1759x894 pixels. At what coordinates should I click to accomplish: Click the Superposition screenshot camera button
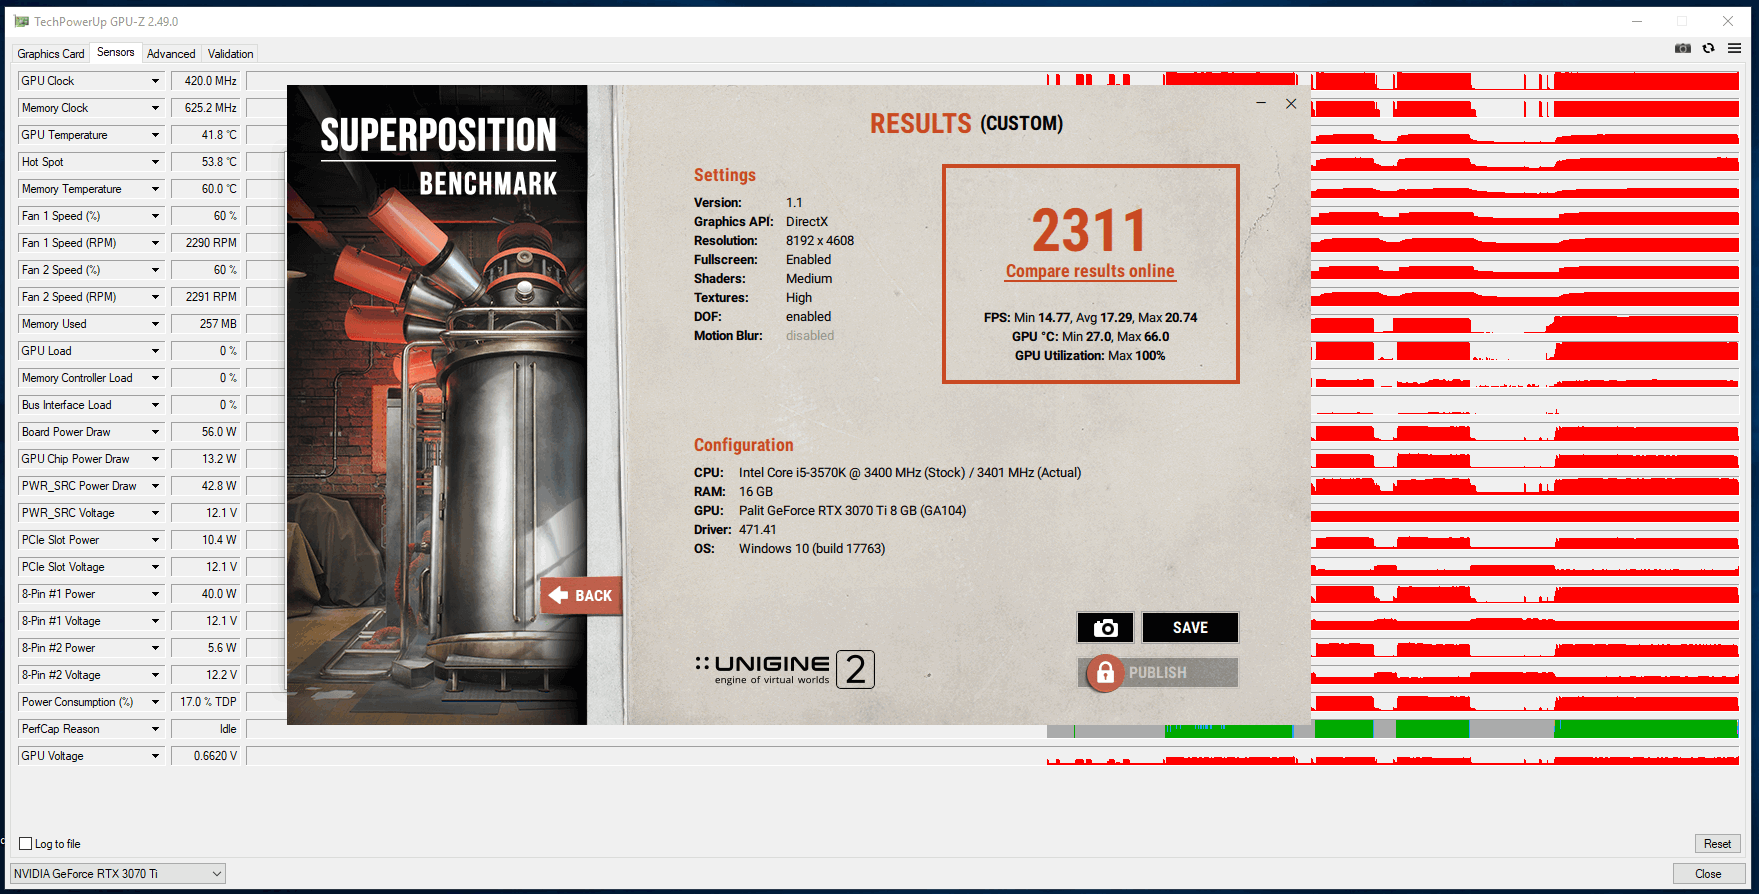pos(1105,628)
